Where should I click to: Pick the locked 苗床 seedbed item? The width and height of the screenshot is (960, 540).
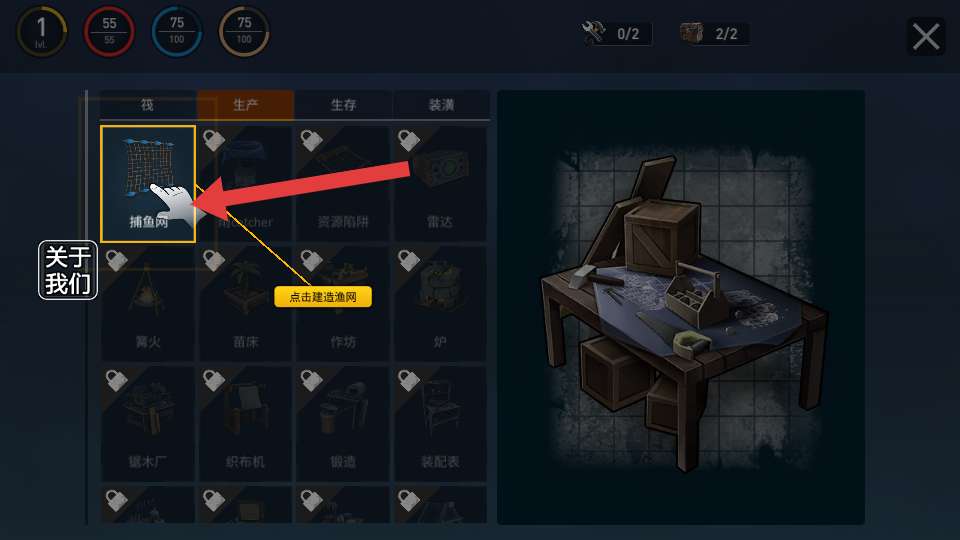[x=246, y=304]
